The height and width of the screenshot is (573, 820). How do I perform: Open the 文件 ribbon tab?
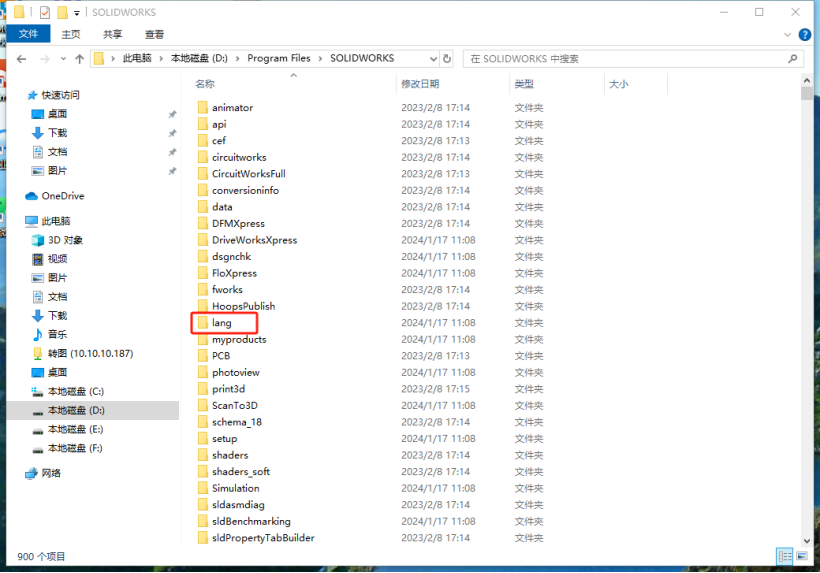pos(28,34)
